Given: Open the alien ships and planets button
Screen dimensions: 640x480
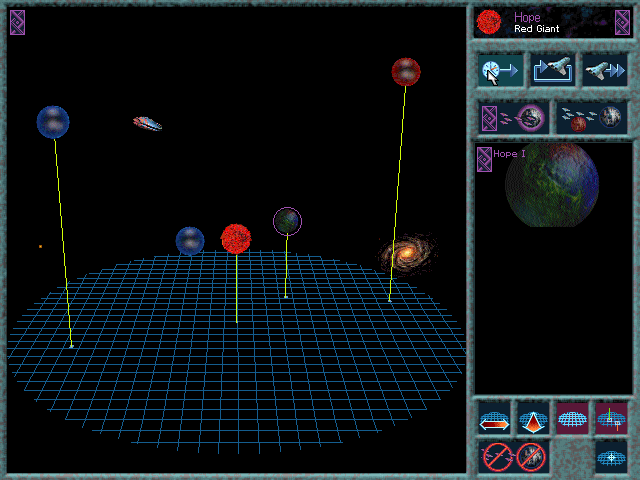Looking at the screenshot, I should (592, 118).
